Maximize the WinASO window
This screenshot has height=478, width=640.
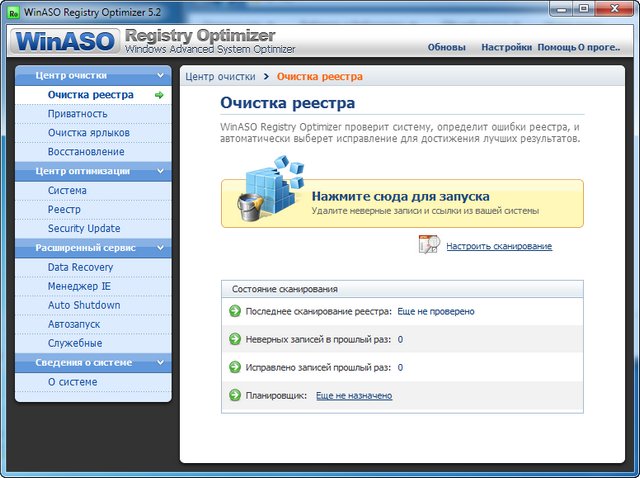coord(584,9)
